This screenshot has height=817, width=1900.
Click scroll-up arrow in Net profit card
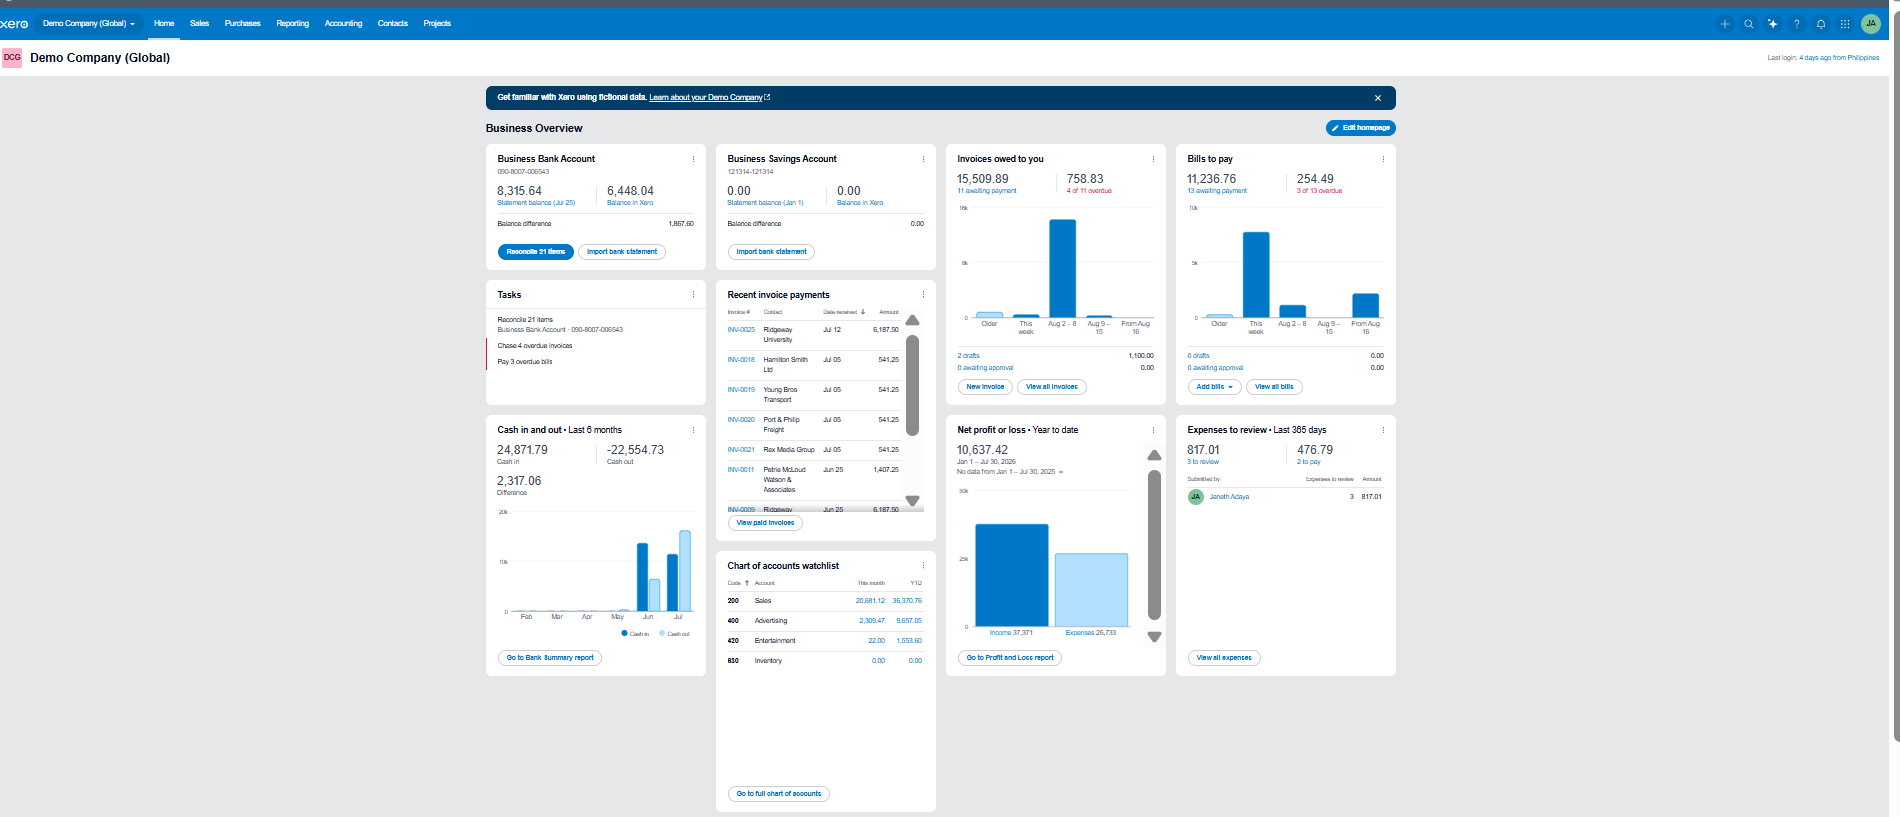[x=1154, y=455]
